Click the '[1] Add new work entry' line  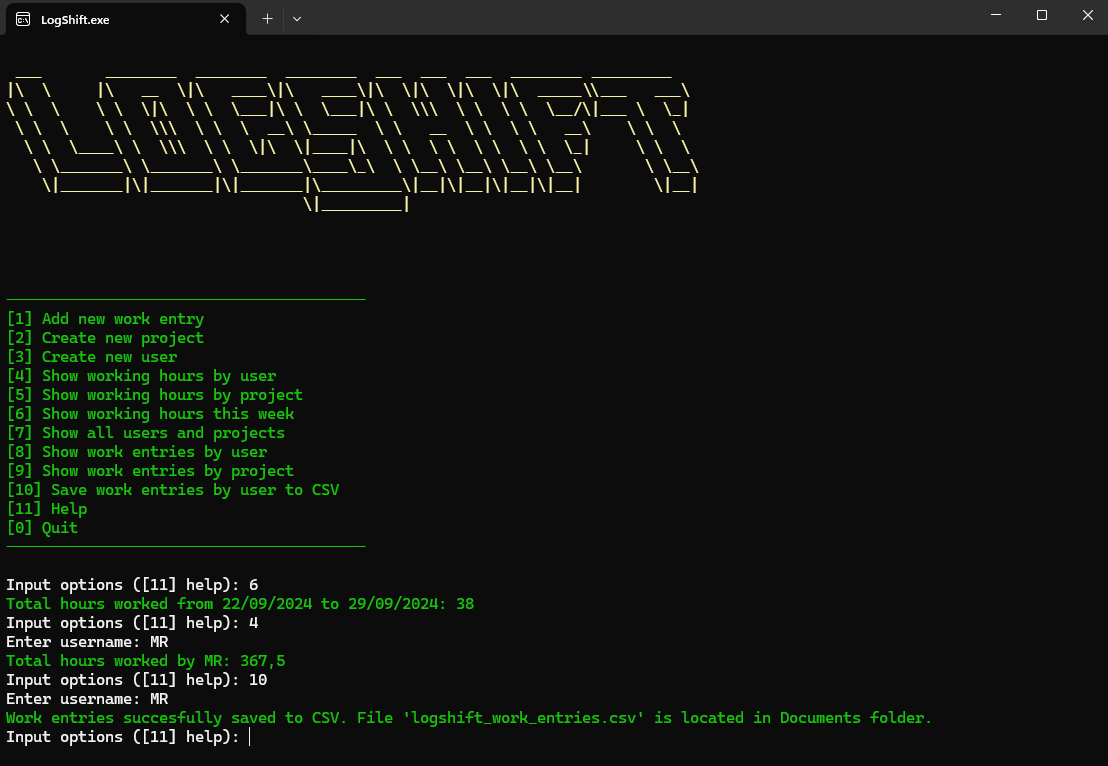click(x=105, y=319)
